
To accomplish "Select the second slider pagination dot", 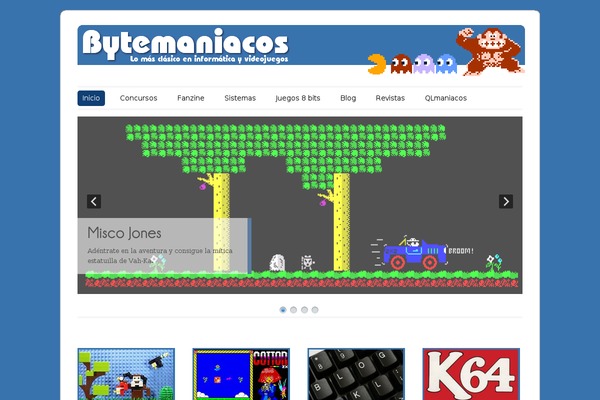I will 293,310.
